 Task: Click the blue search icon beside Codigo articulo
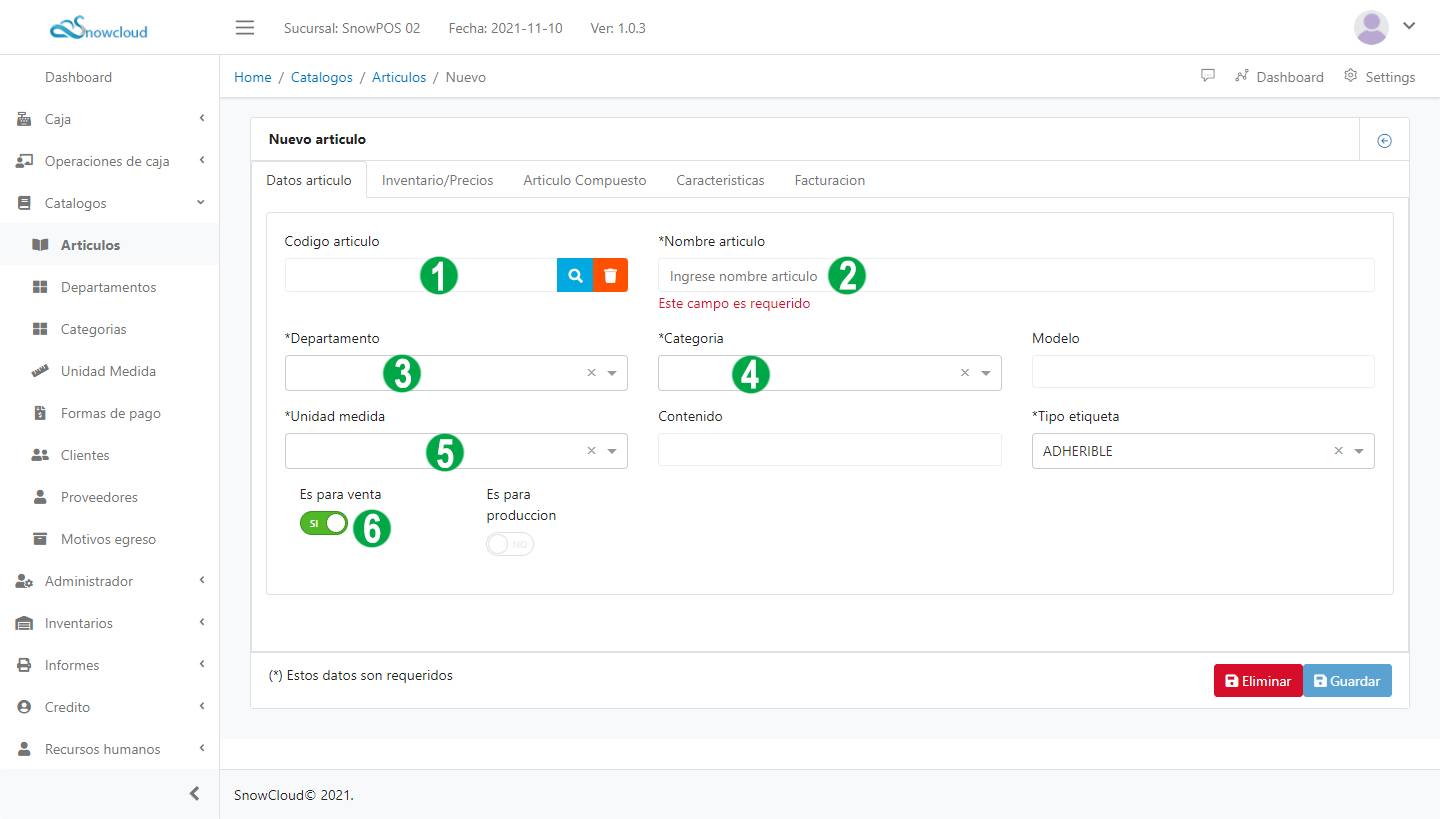(575, 275)
